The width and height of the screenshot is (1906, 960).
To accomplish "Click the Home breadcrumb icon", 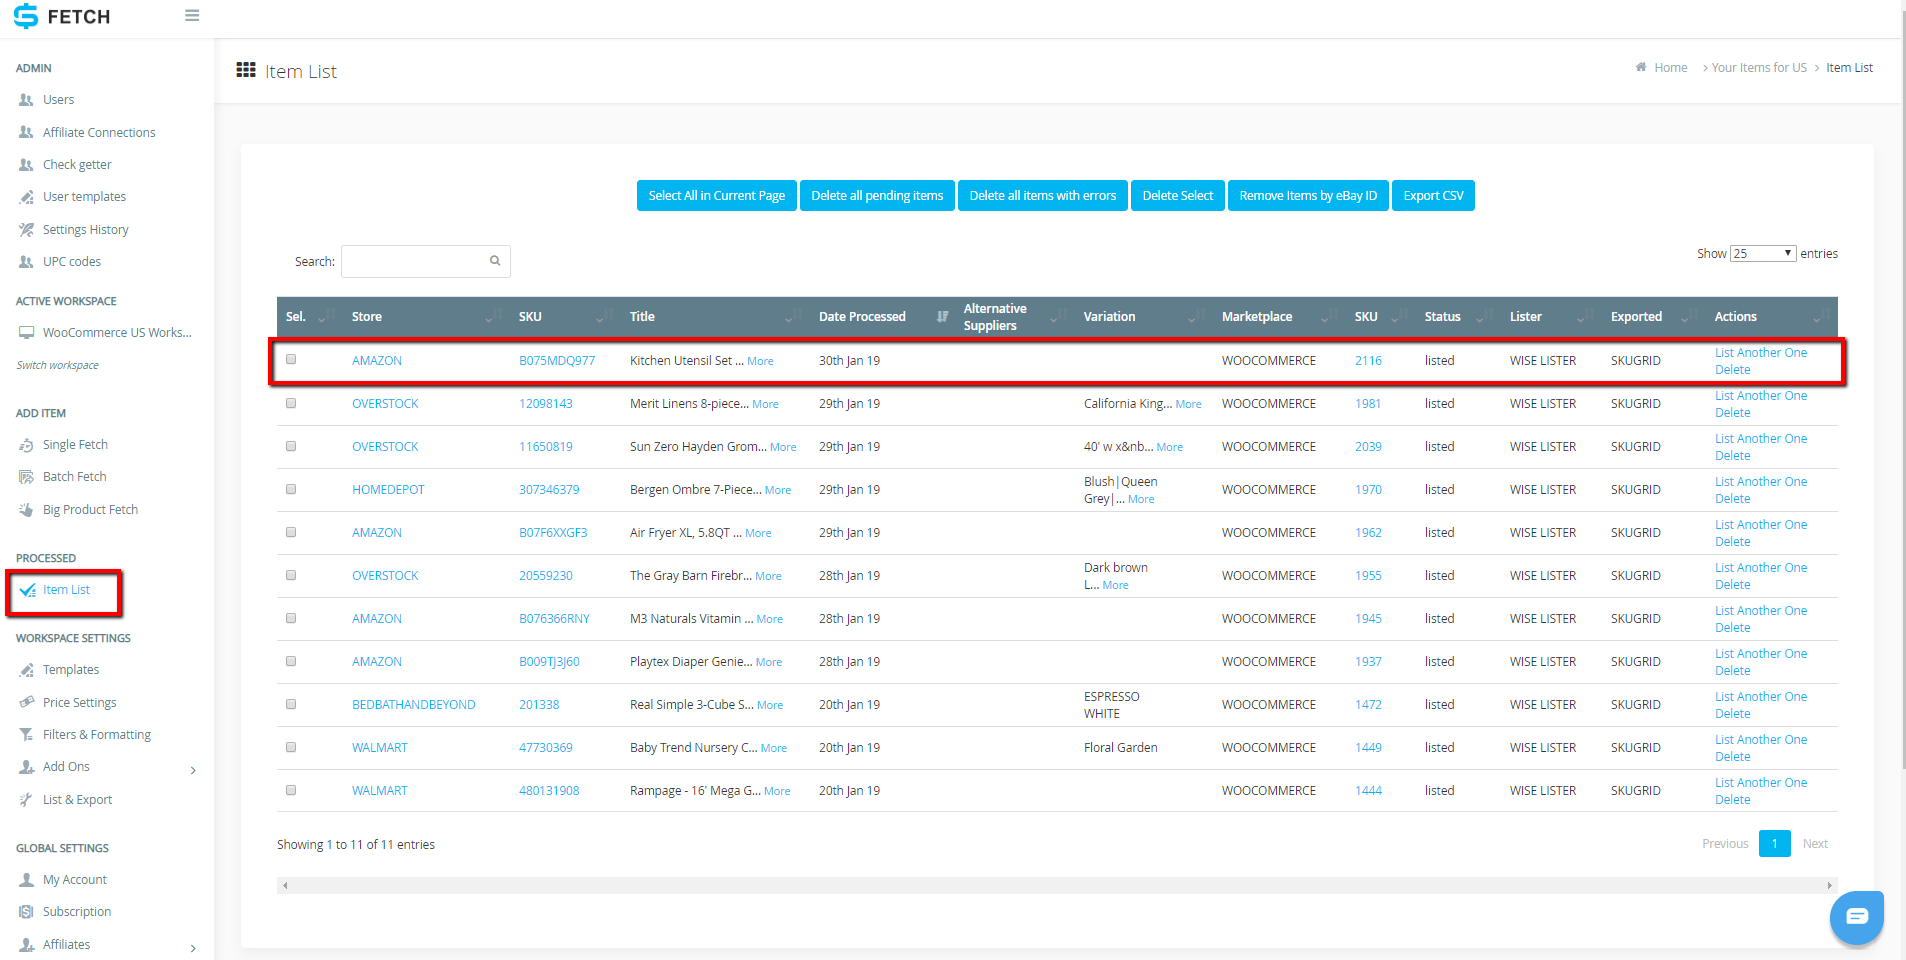I will (1641, 67).
